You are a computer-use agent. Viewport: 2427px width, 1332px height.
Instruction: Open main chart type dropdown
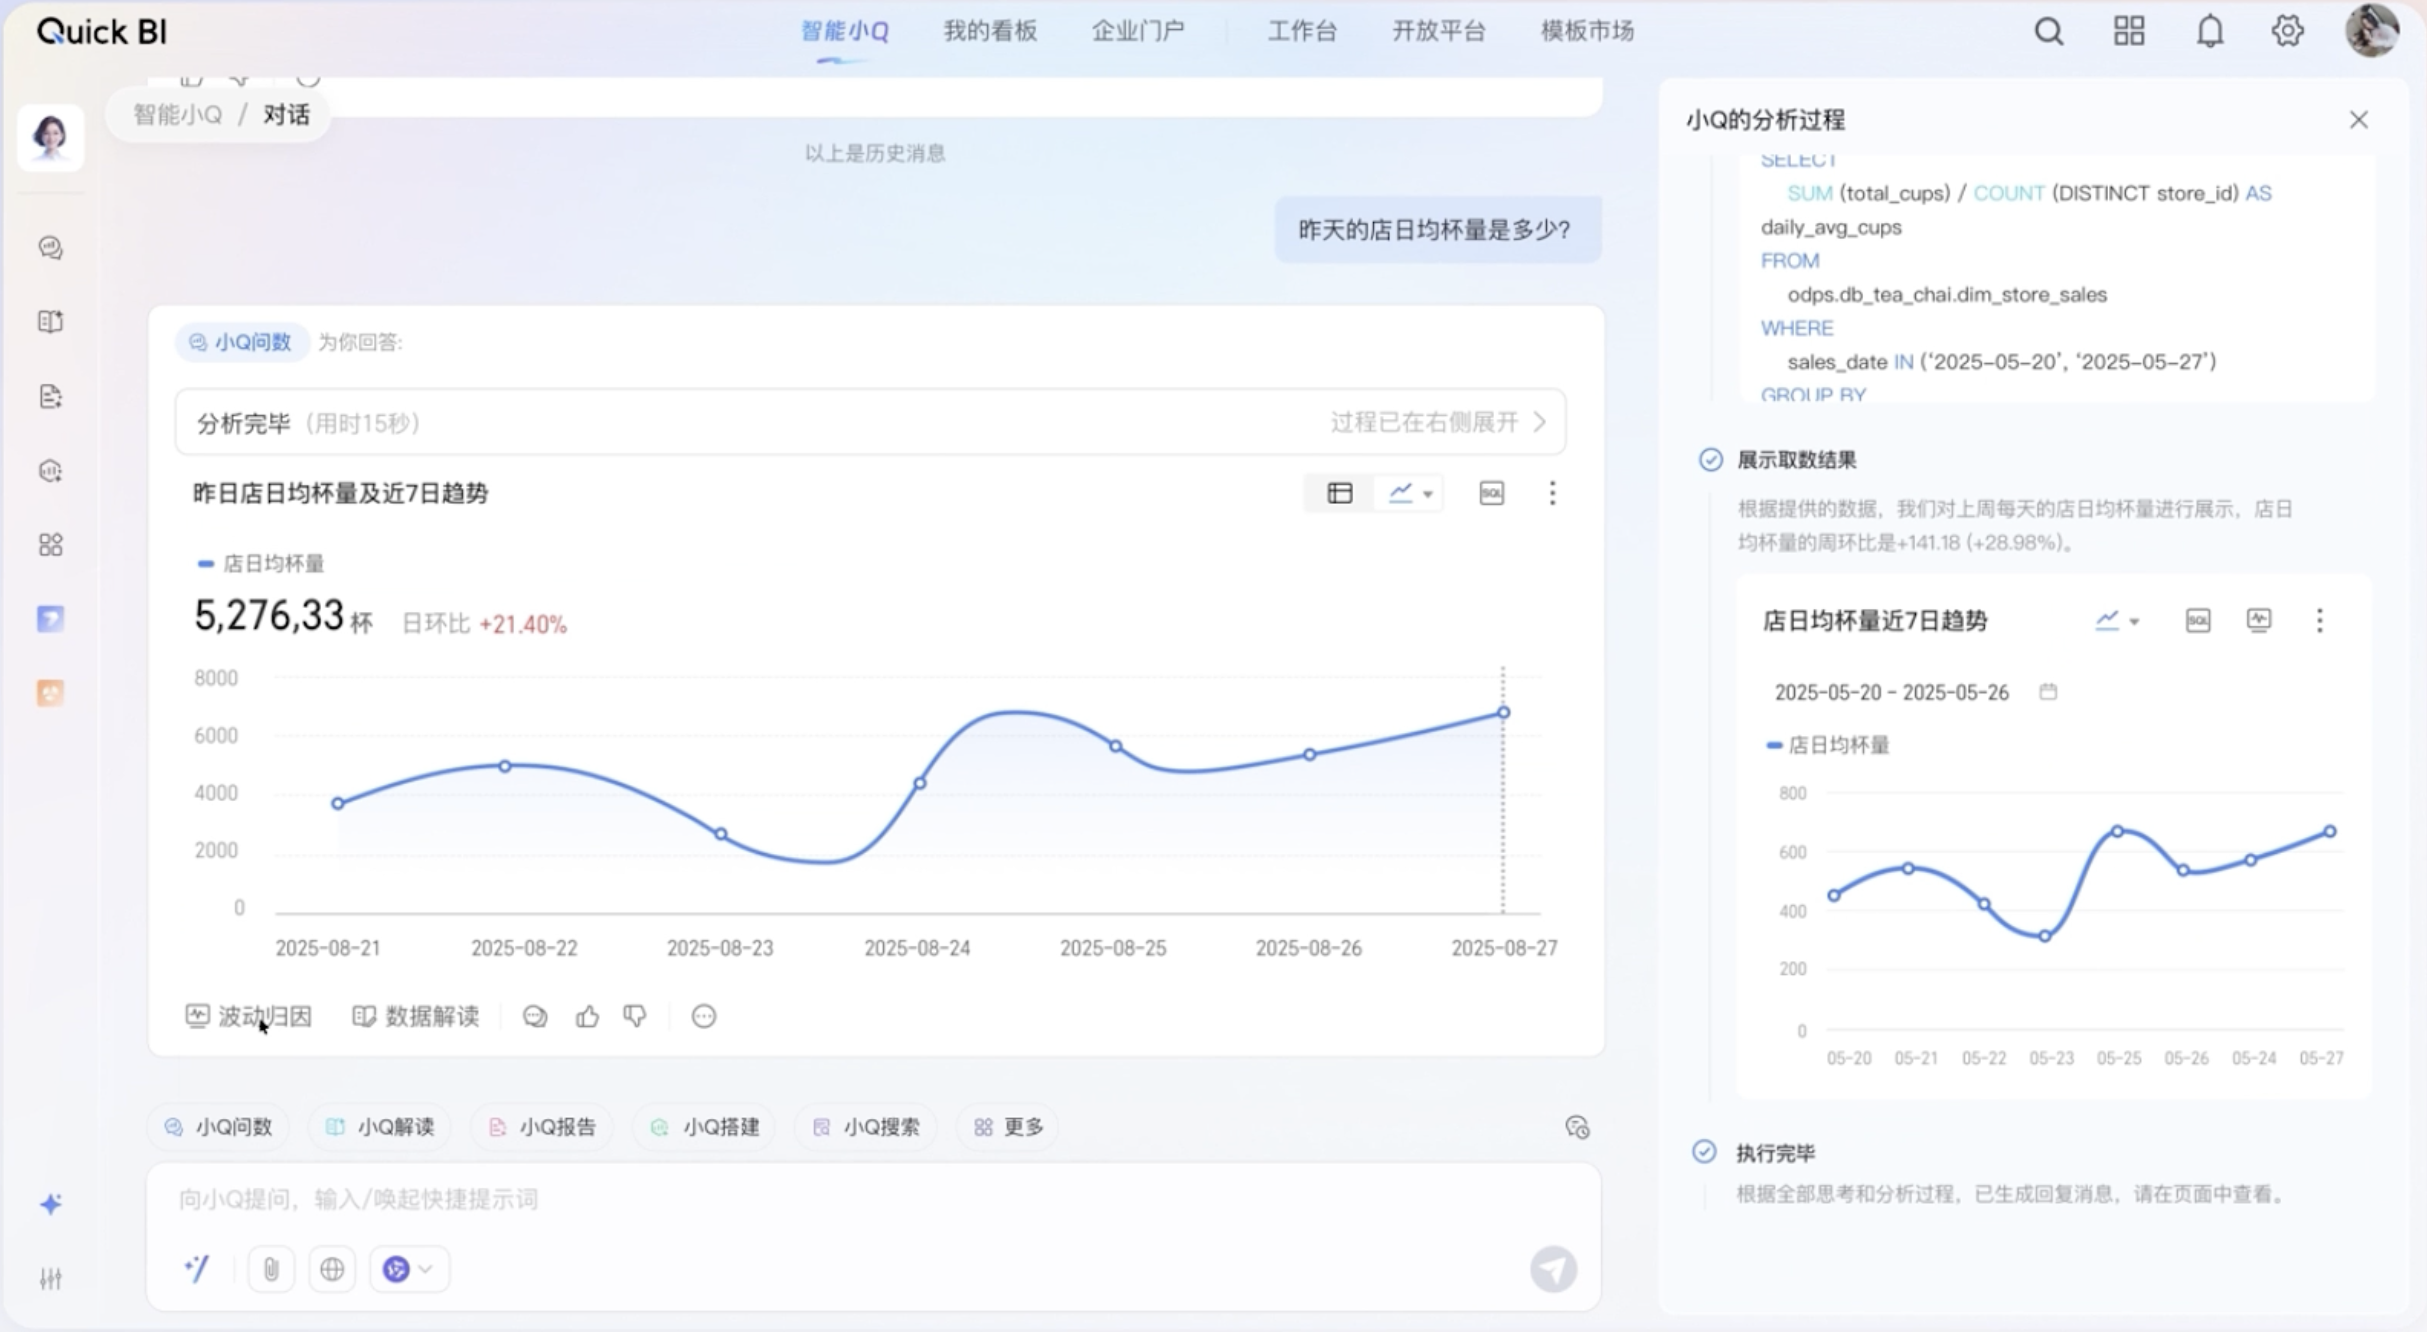(x=1411, y=493)
